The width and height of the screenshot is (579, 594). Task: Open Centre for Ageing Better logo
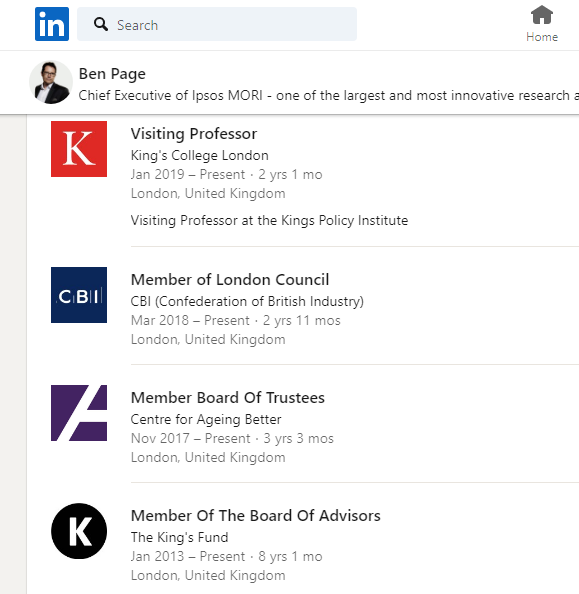(x=79, y=413)
